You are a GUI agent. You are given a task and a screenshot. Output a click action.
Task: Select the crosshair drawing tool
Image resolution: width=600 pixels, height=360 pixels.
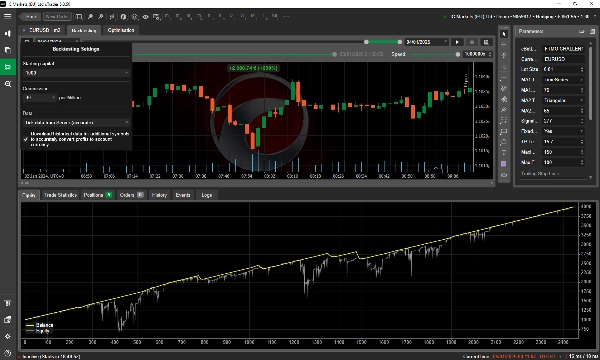504,45
